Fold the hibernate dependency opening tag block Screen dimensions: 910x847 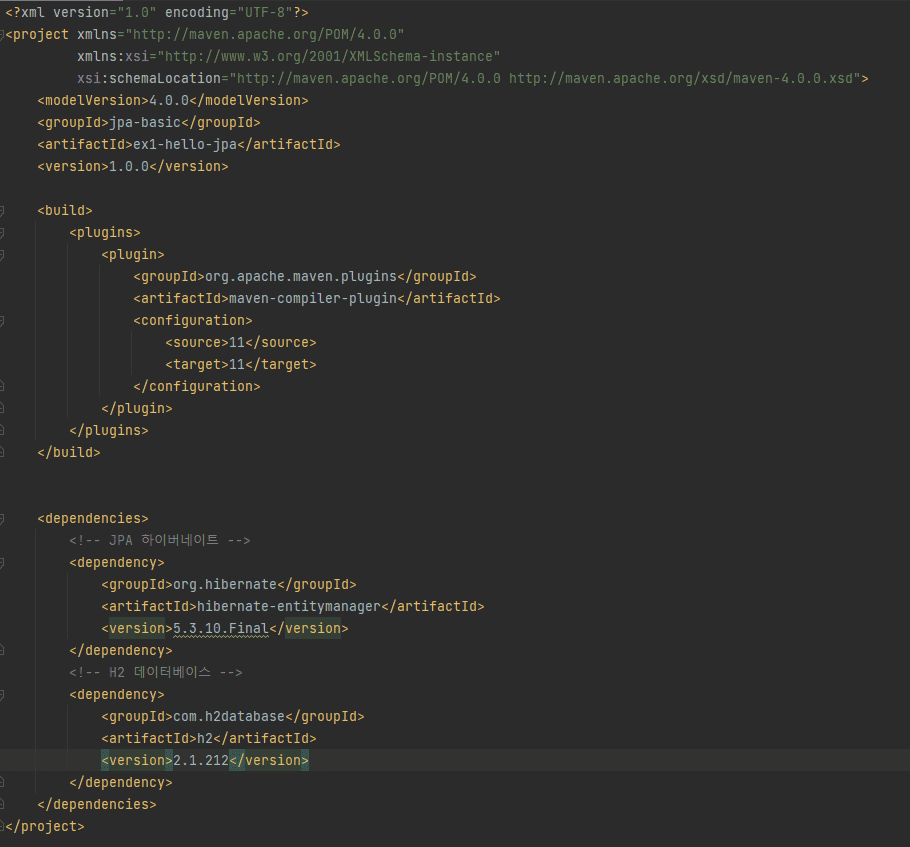click(2, 563)
